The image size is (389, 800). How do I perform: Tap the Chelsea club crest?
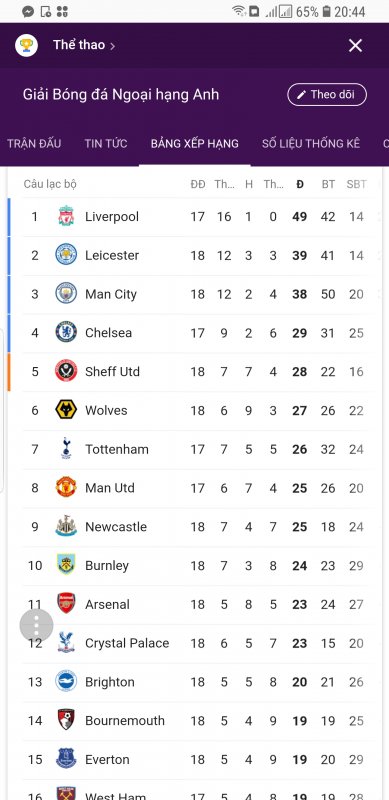pos(66,332)
